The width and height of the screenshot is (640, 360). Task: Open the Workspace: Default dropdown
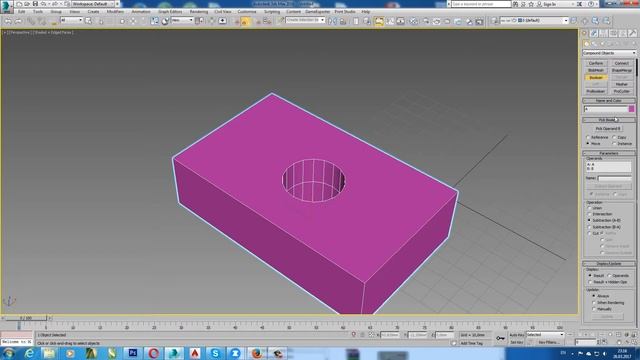click(x=92, y=4)
